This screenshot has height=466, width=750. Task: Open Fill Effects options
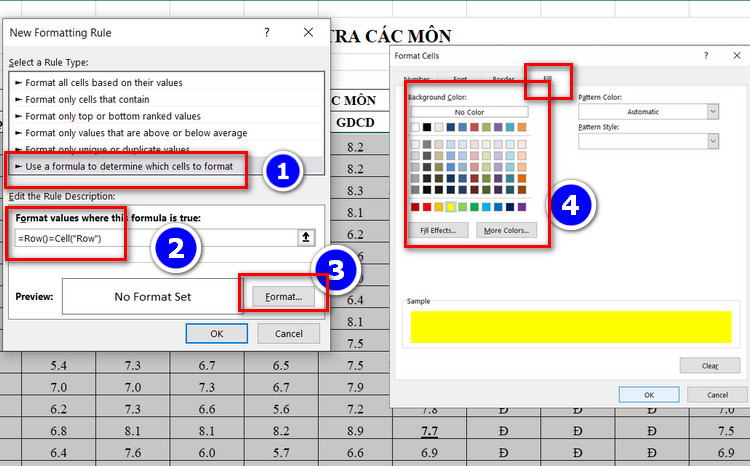coord(438,230)
